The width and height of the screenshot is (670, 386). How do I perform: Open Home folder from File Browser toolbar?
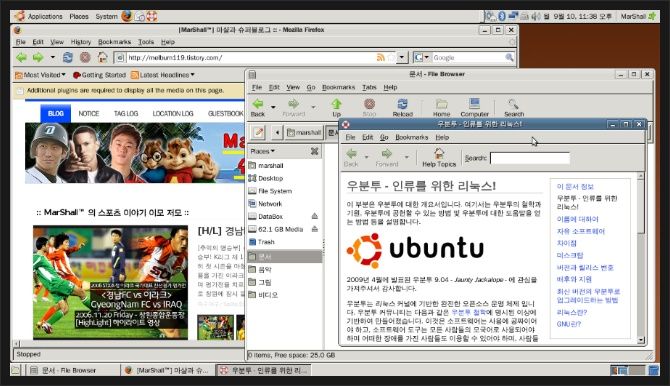tap(441, 108)
